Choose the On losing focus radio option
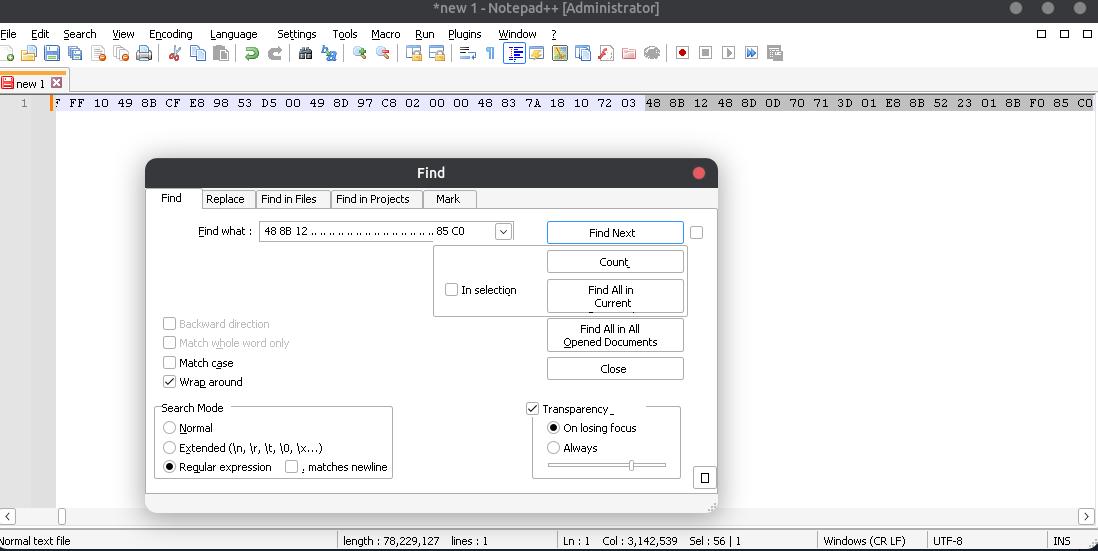1098x551 pixels. pyautogui.click(x=553, y=427)
